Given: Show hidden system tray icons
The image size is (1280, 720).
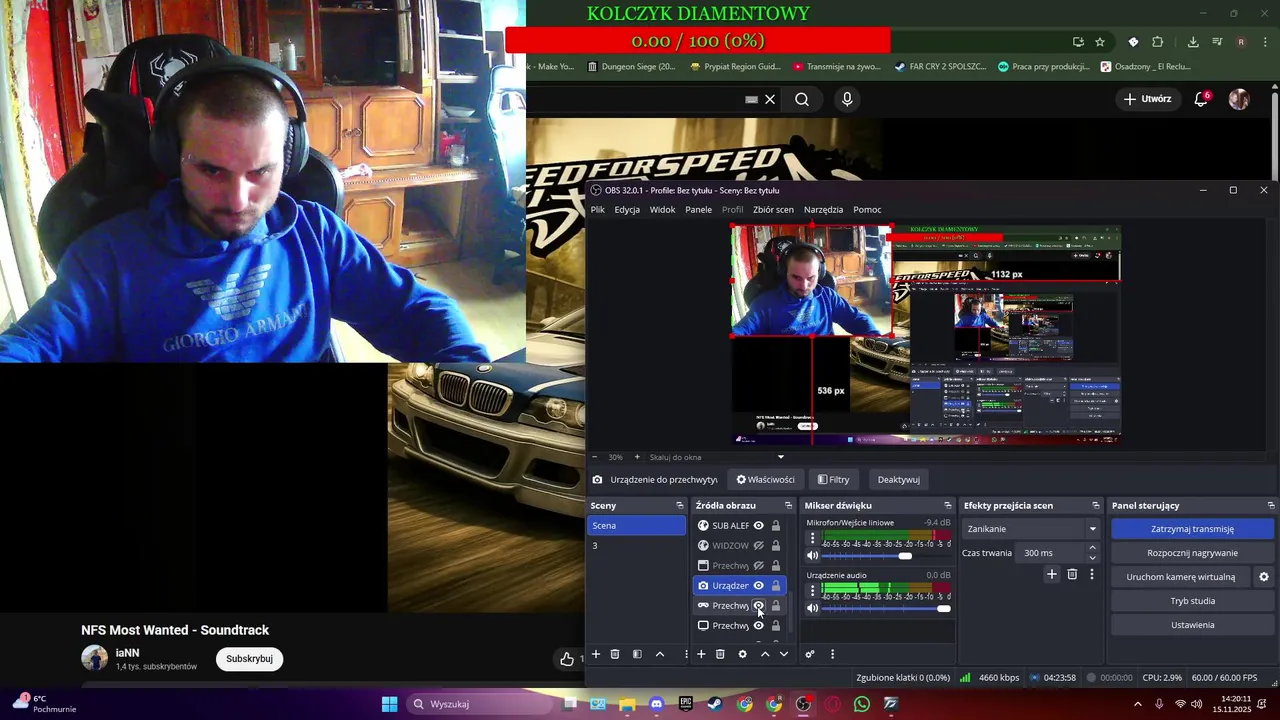Looking at the screenshot, I should tap(1137, 704).
